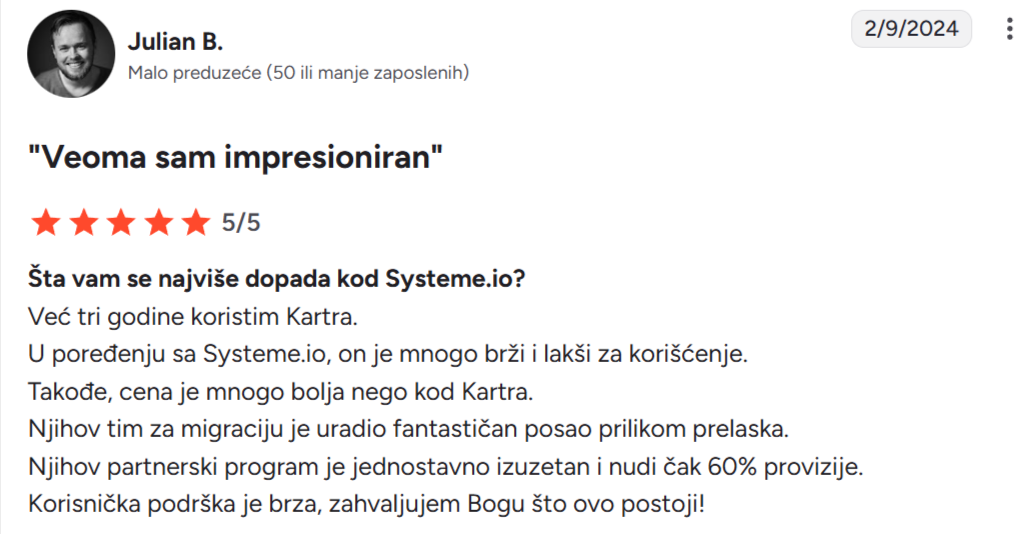Open Julian B.'s profile photo
This screenshot has width=1028, height=534.
tap(70, 54)
